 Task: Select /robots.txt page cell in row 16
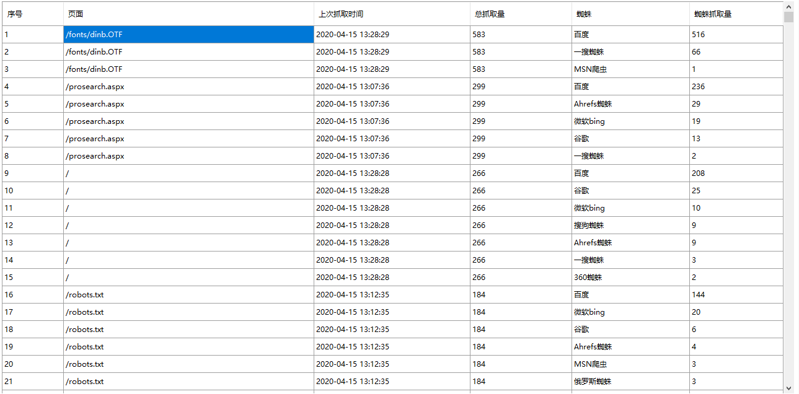tap(189, 295)
